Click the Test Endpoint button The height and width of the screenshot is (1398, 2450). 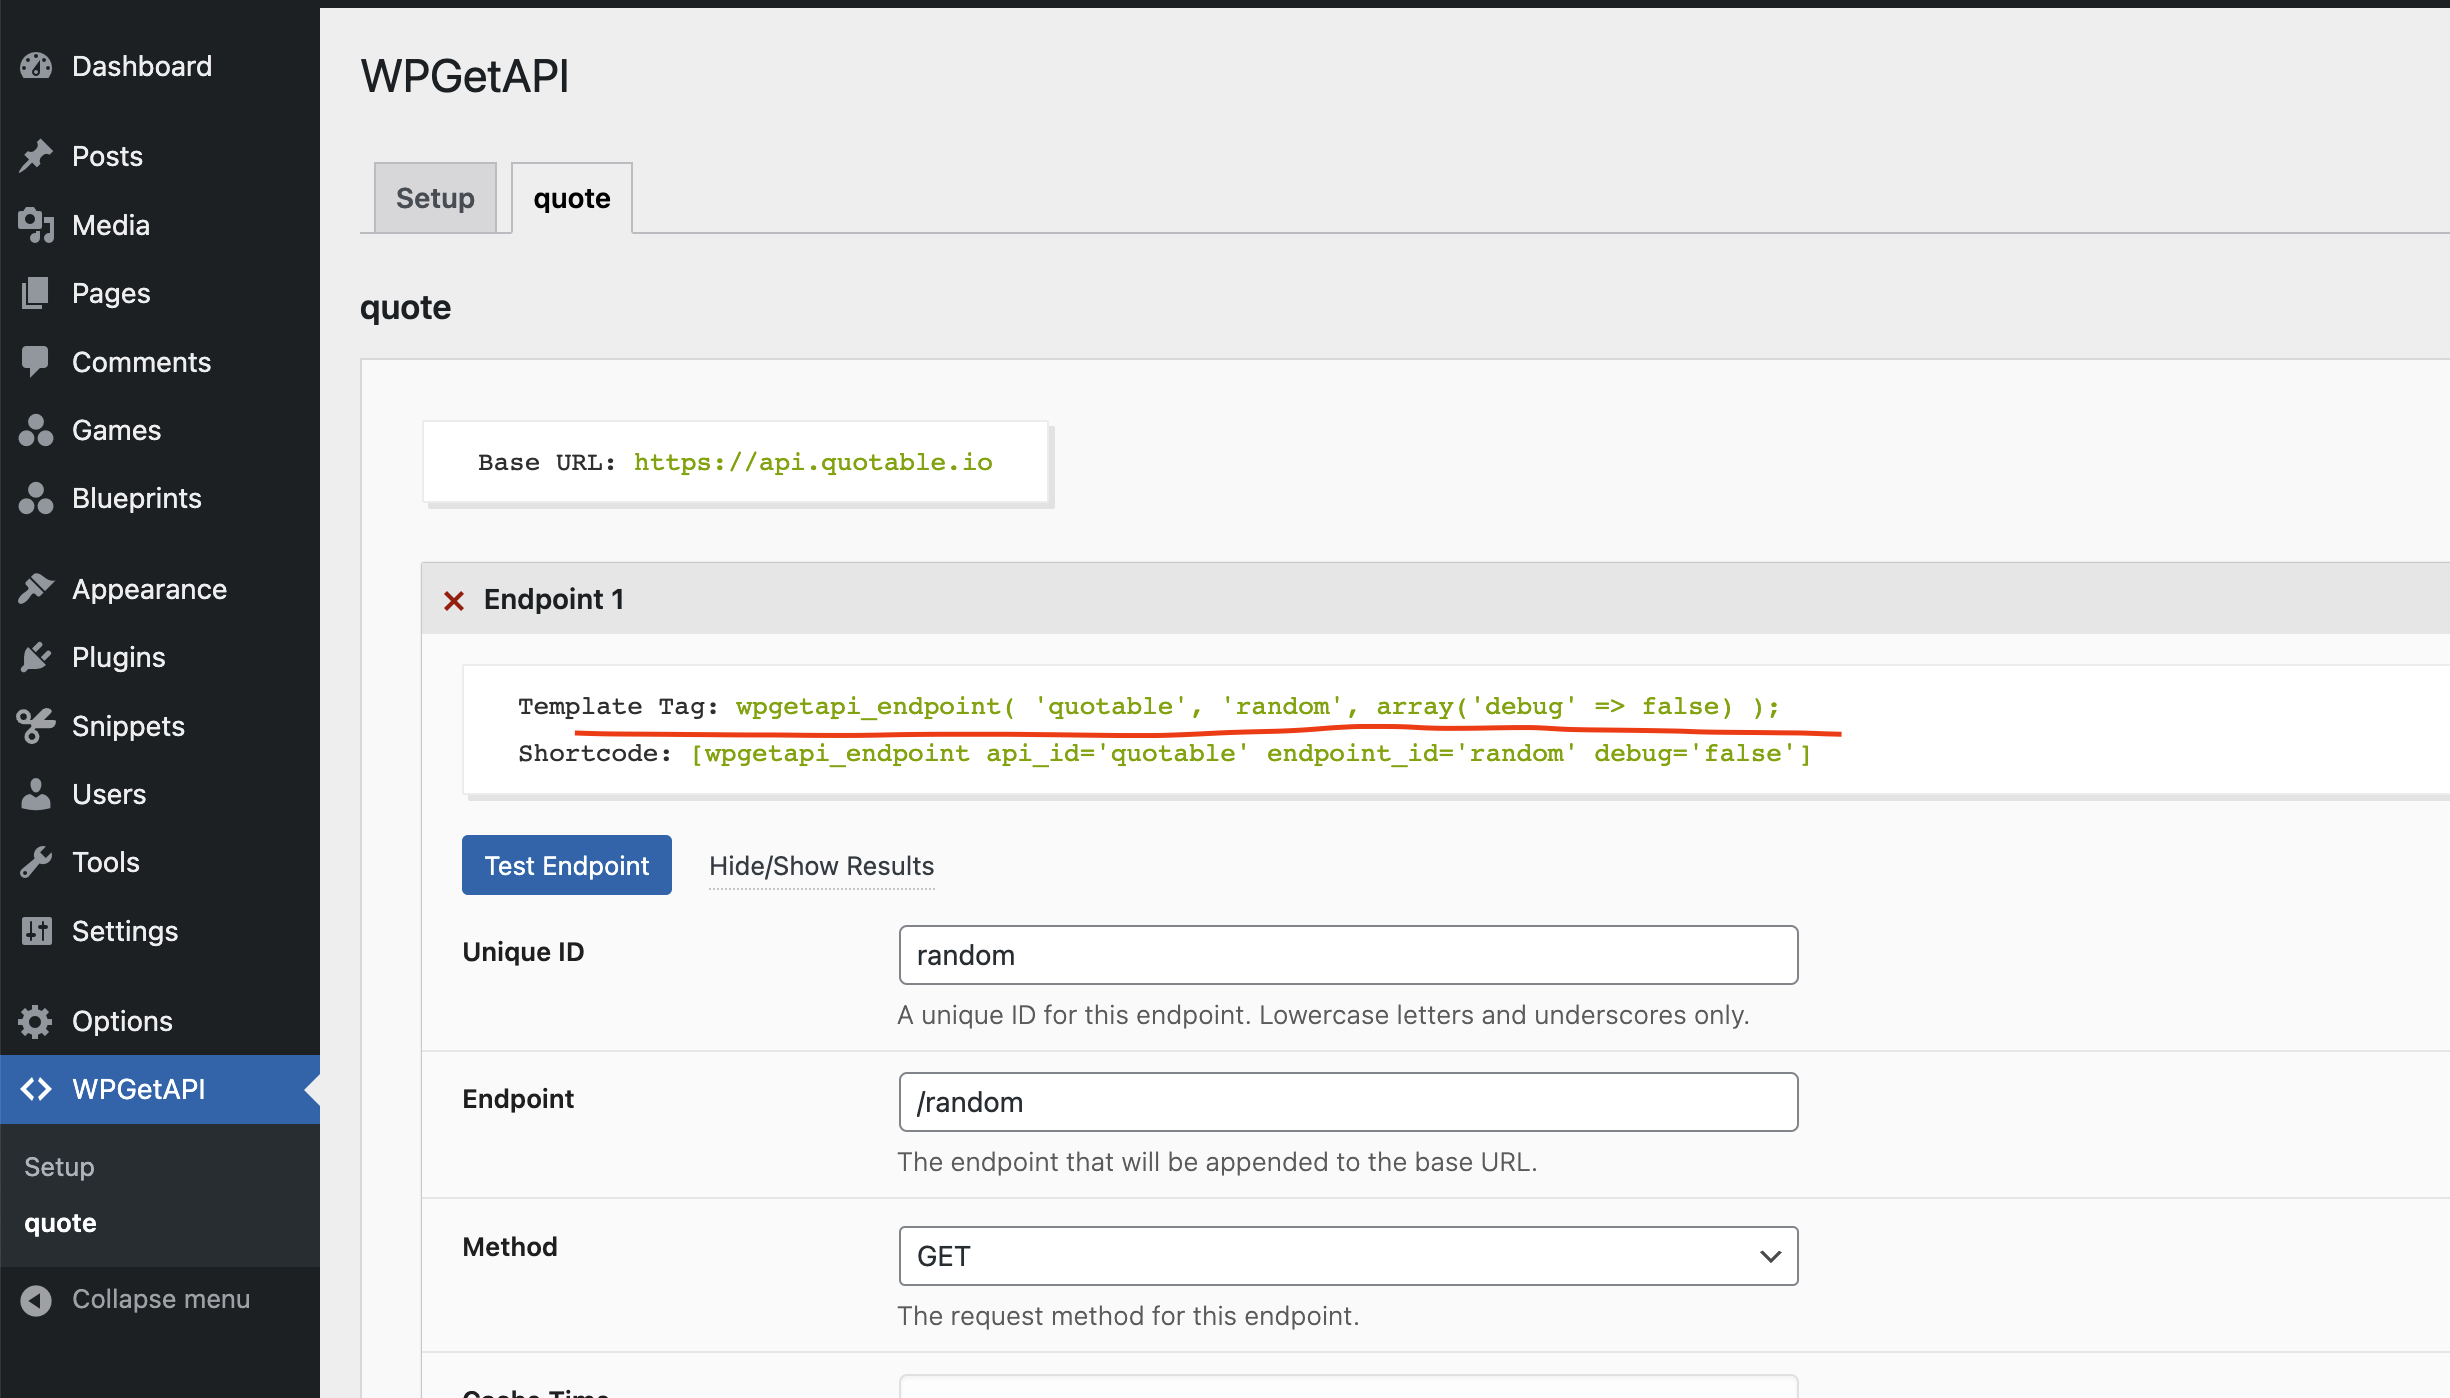pos(565,865)
